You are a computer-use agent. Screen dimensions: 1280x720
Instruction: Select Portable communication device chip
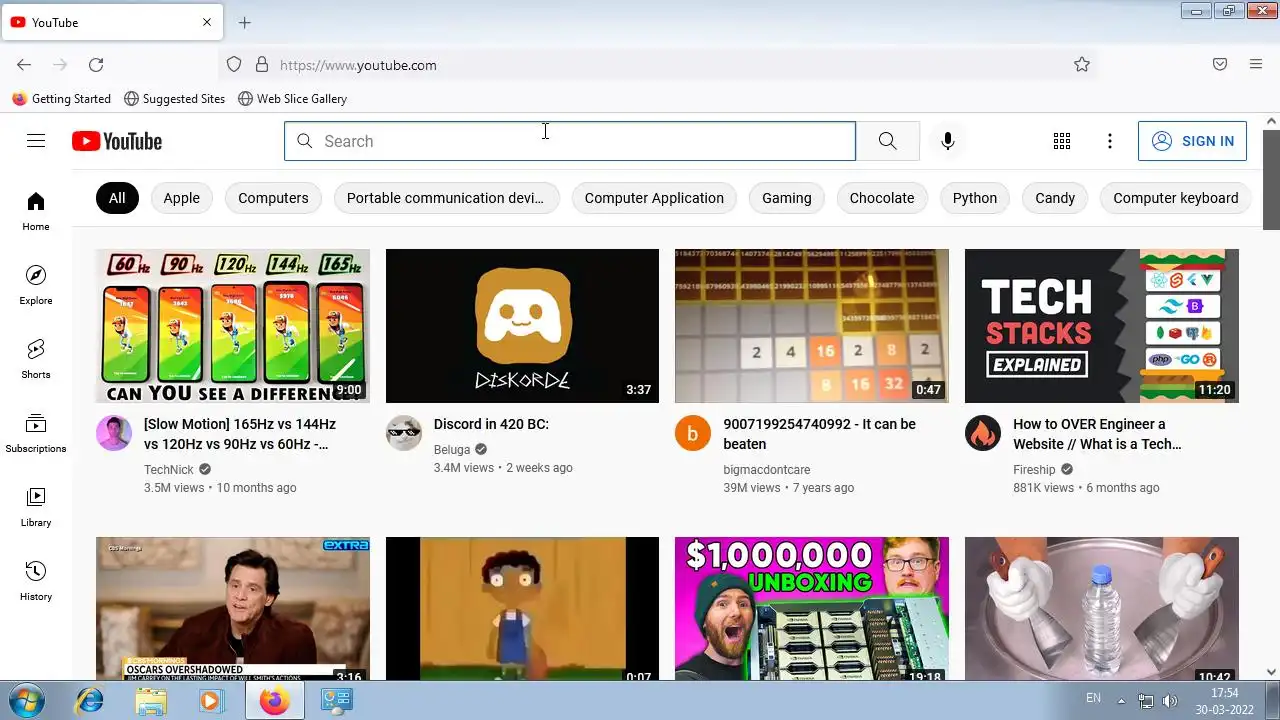pyautogui.click(x=445, y=198)
